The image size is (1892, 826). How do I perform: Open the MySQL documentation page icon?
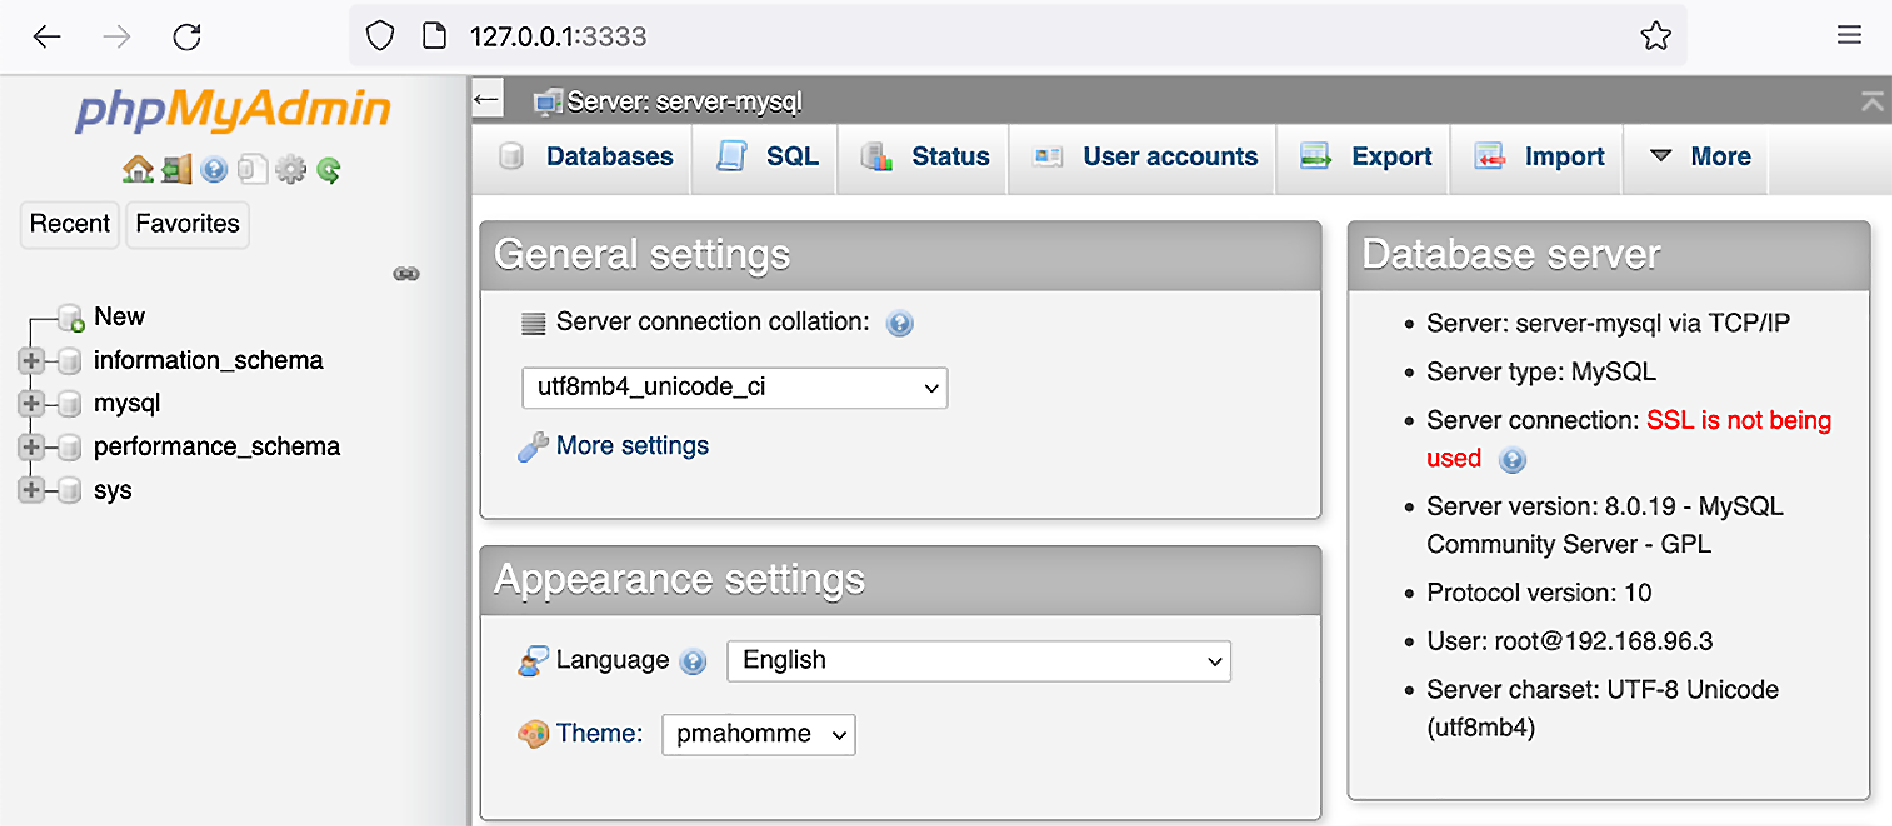[x=253, y=170]
